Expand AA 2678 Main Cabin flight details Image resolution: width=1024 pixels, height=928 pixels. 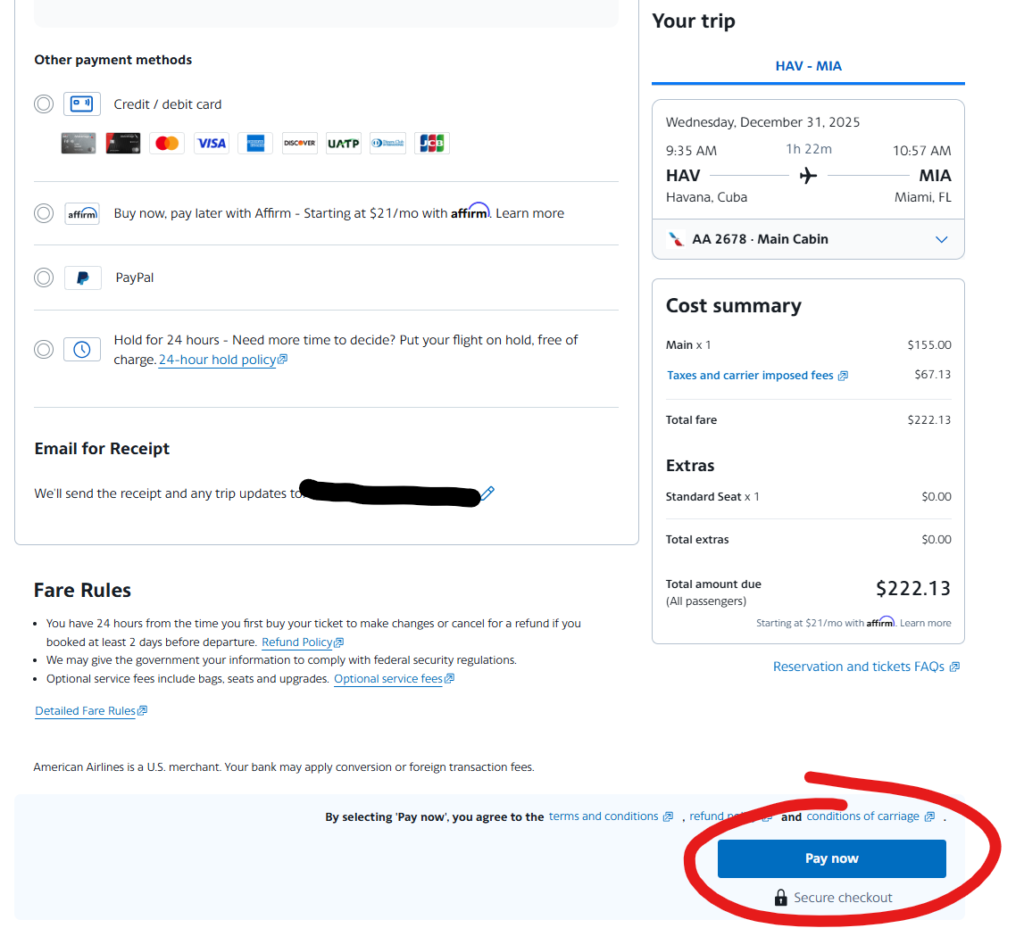pos(940,240)
